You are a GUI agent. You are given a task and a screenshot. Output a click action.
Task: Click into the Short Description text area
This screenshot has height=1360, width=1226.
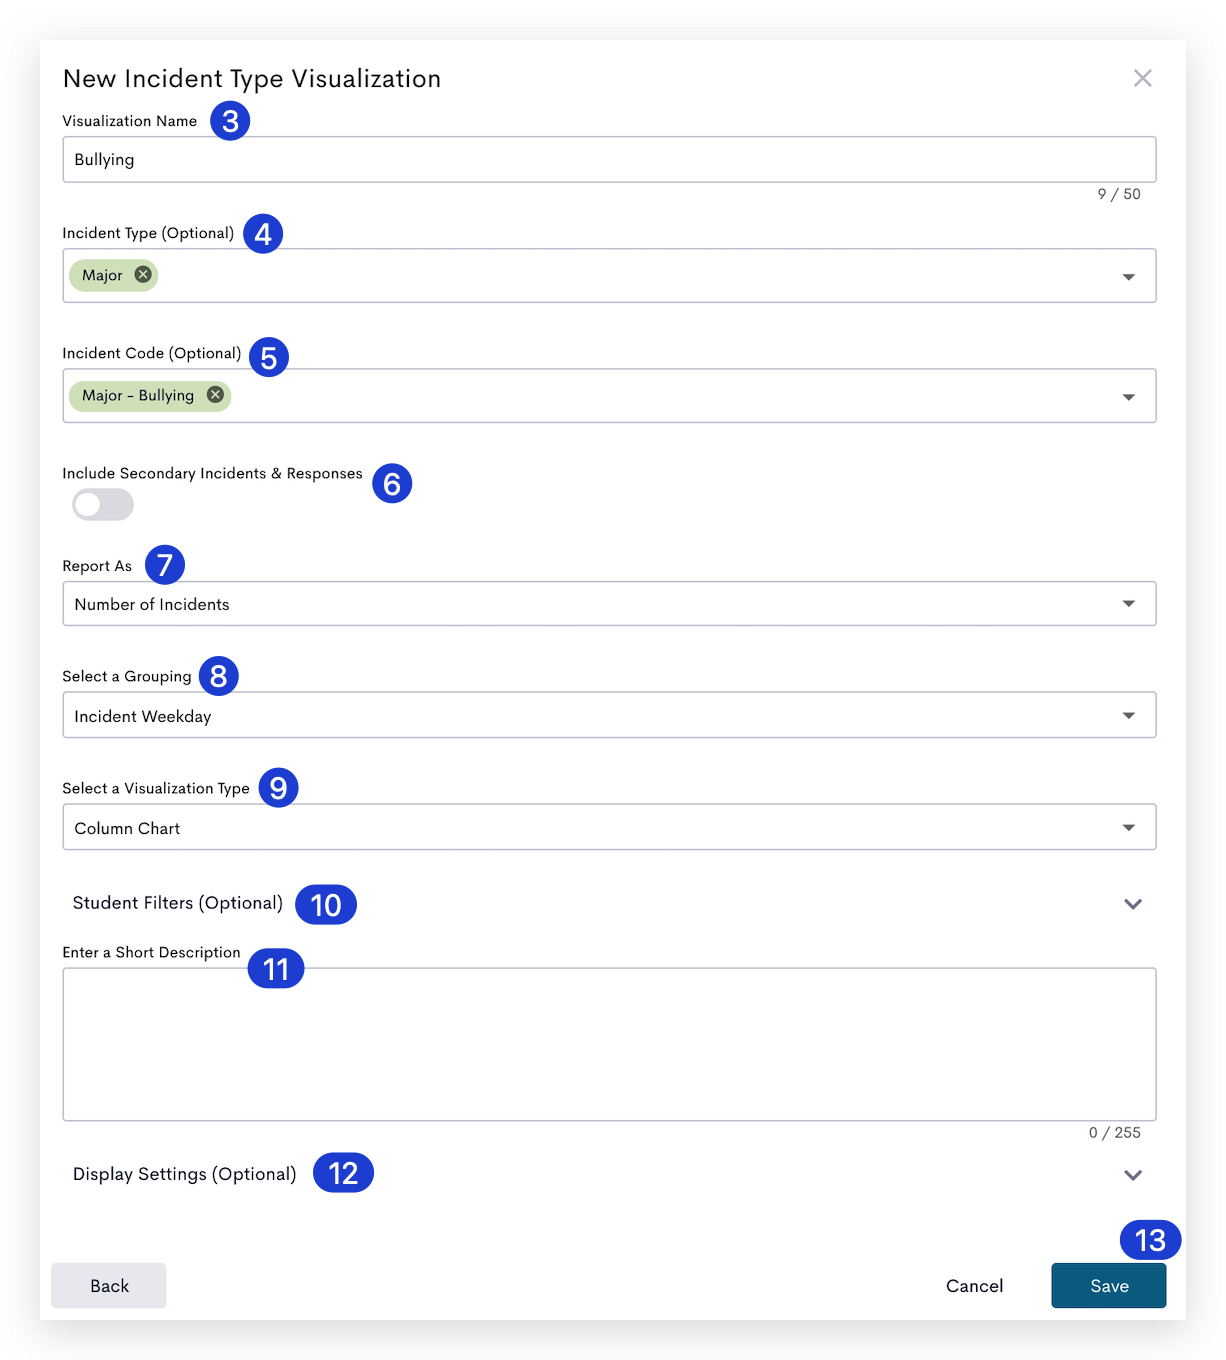pos(609,1044)
